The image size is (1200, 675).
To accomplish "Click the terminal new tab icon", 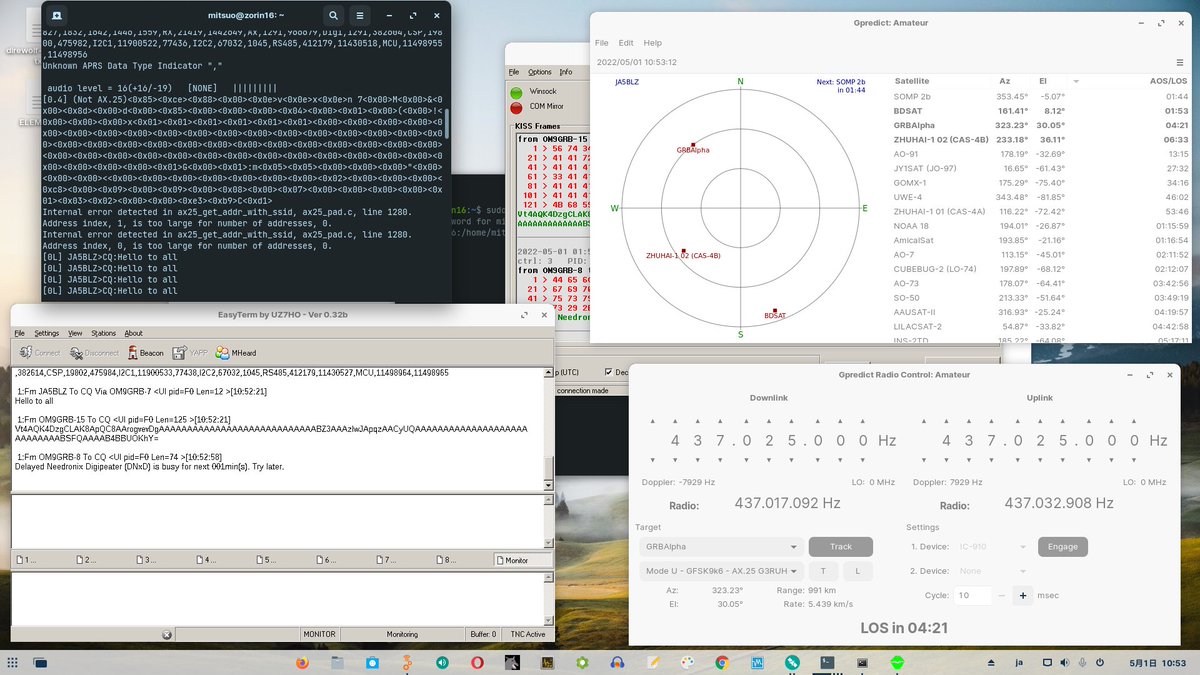I will point(58,16).
